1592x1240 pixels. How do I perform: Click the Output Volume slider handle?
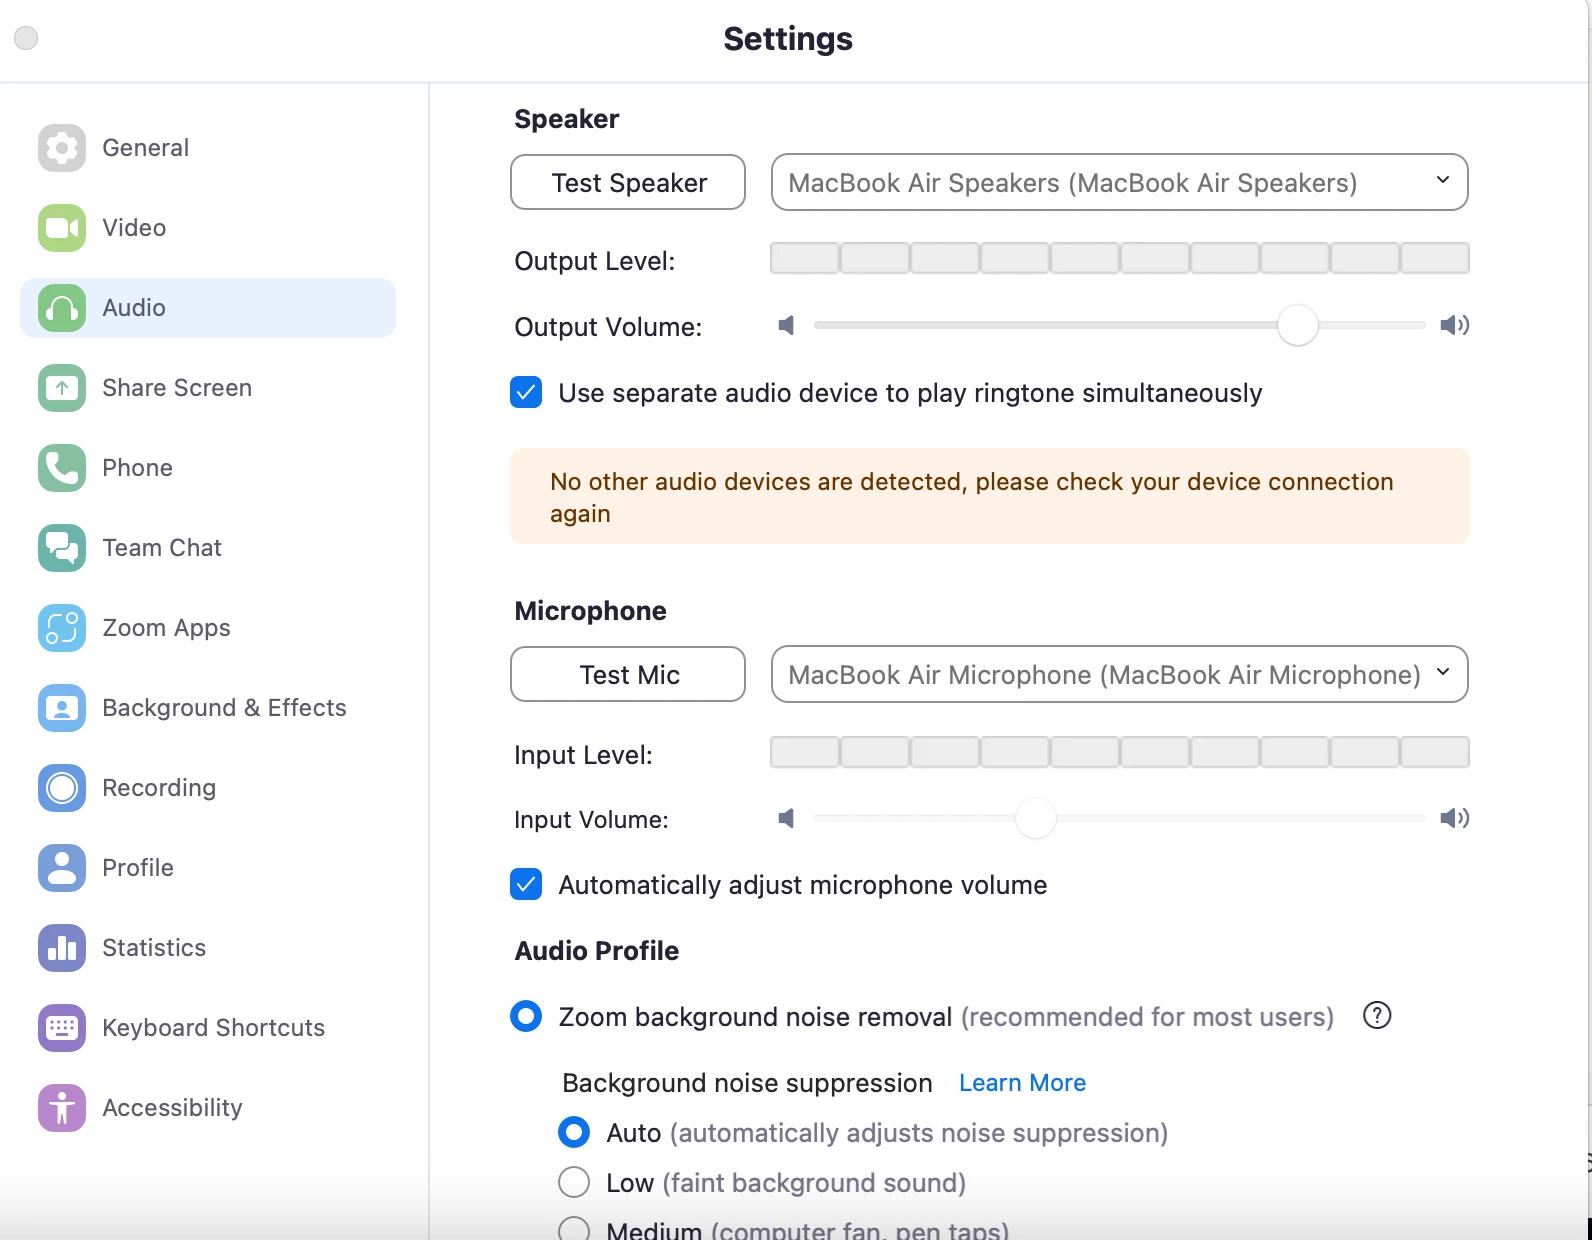coord(1297,326)
